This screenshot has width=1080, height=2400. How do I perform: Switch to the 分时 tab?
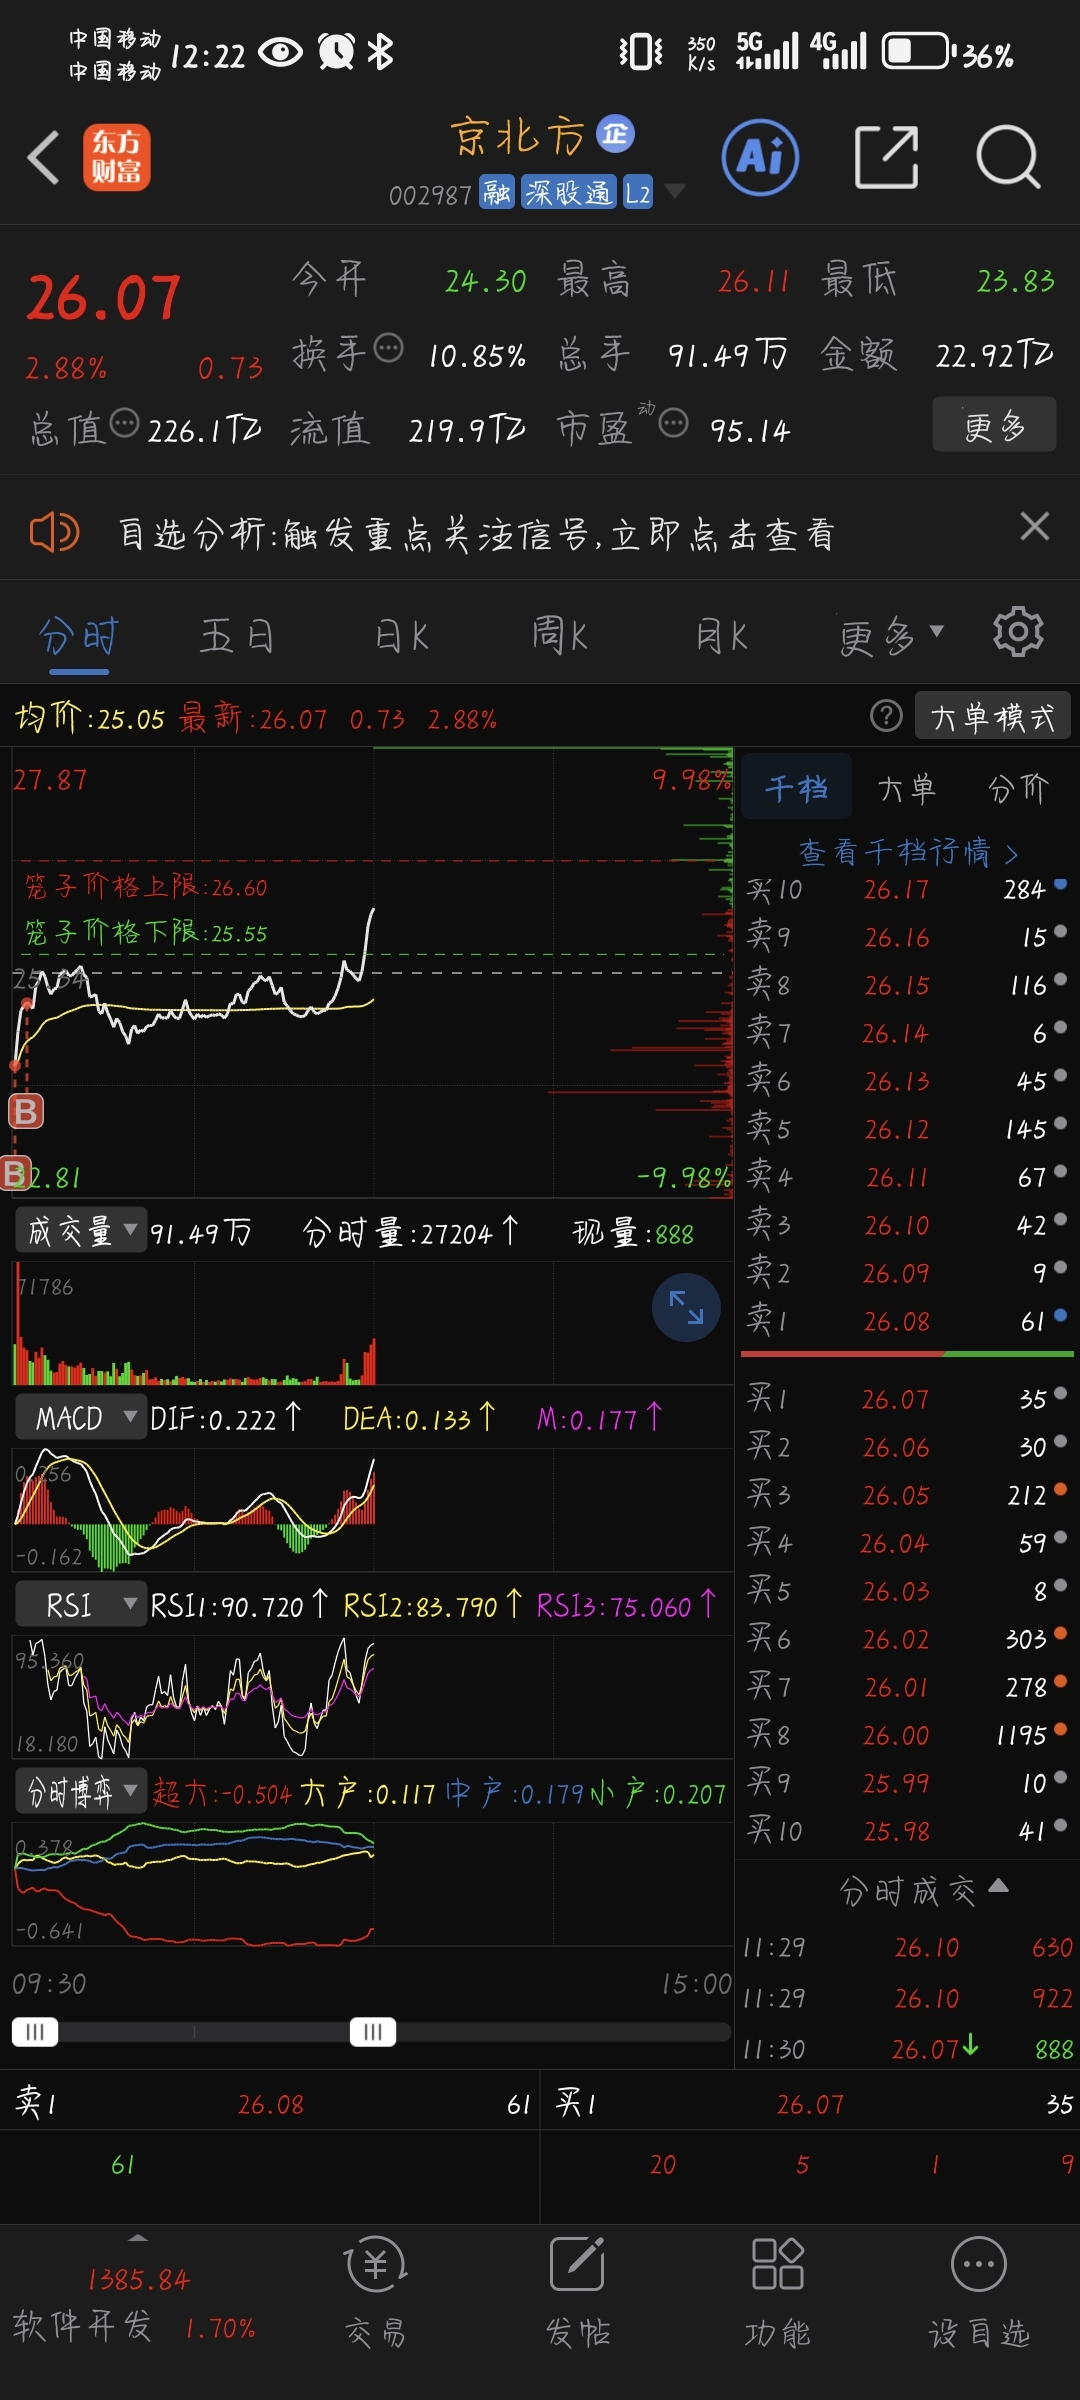79,636
